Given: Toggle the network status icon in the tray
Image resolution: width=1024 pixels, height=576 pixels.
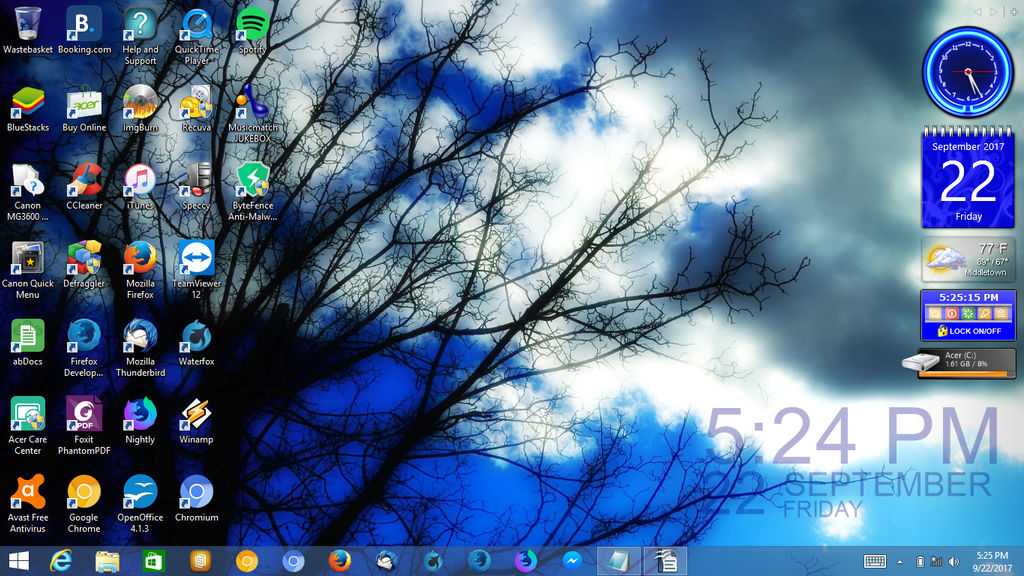Looking at the screenshot, I should (x=936, y=561).
